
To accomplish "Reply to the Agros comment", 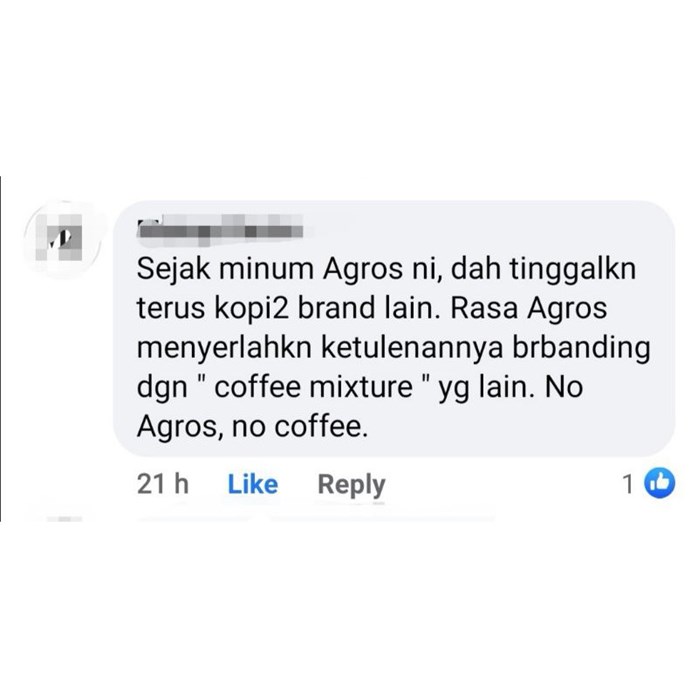I will tap(351, 485).
